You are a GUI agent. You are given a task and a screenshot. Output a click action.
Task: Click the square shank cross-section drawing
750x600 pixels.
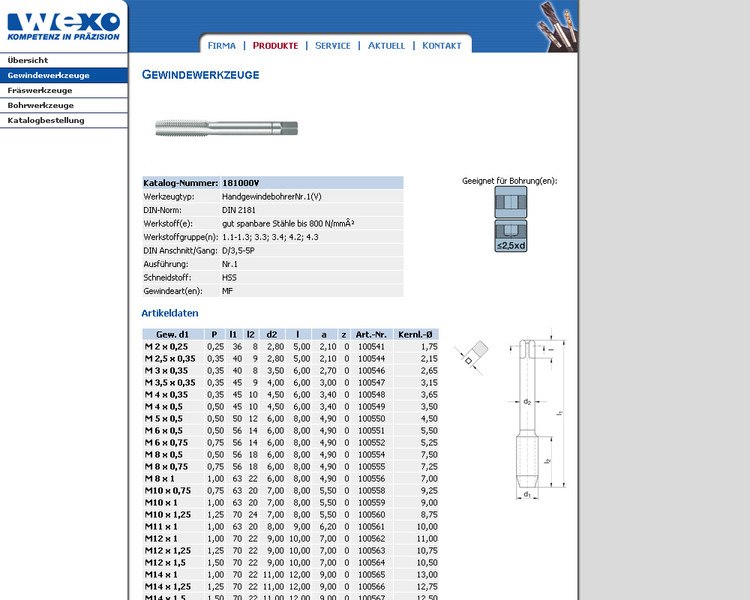[472, 356]
